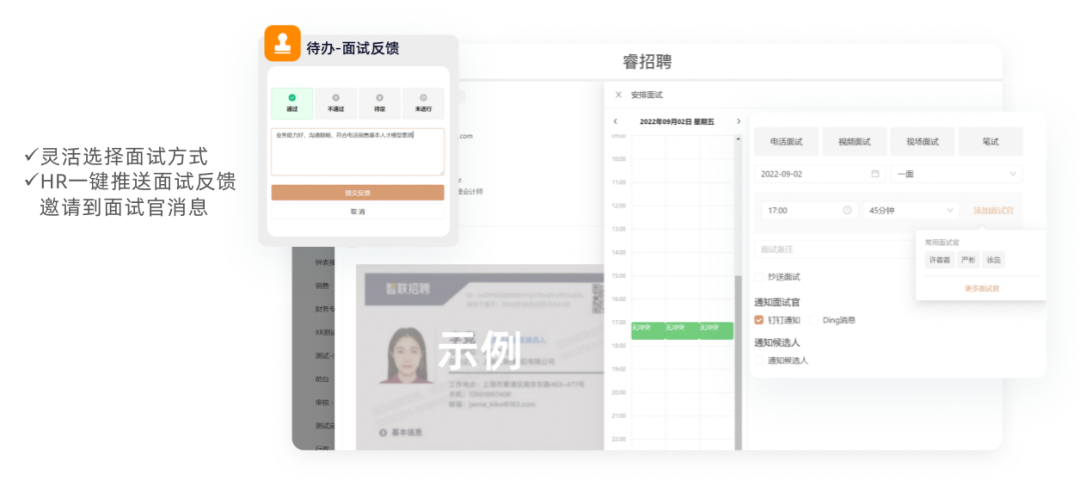
Task: Go to previous day with left arrow
Action: pyautogui.click(x=615, y=122)
